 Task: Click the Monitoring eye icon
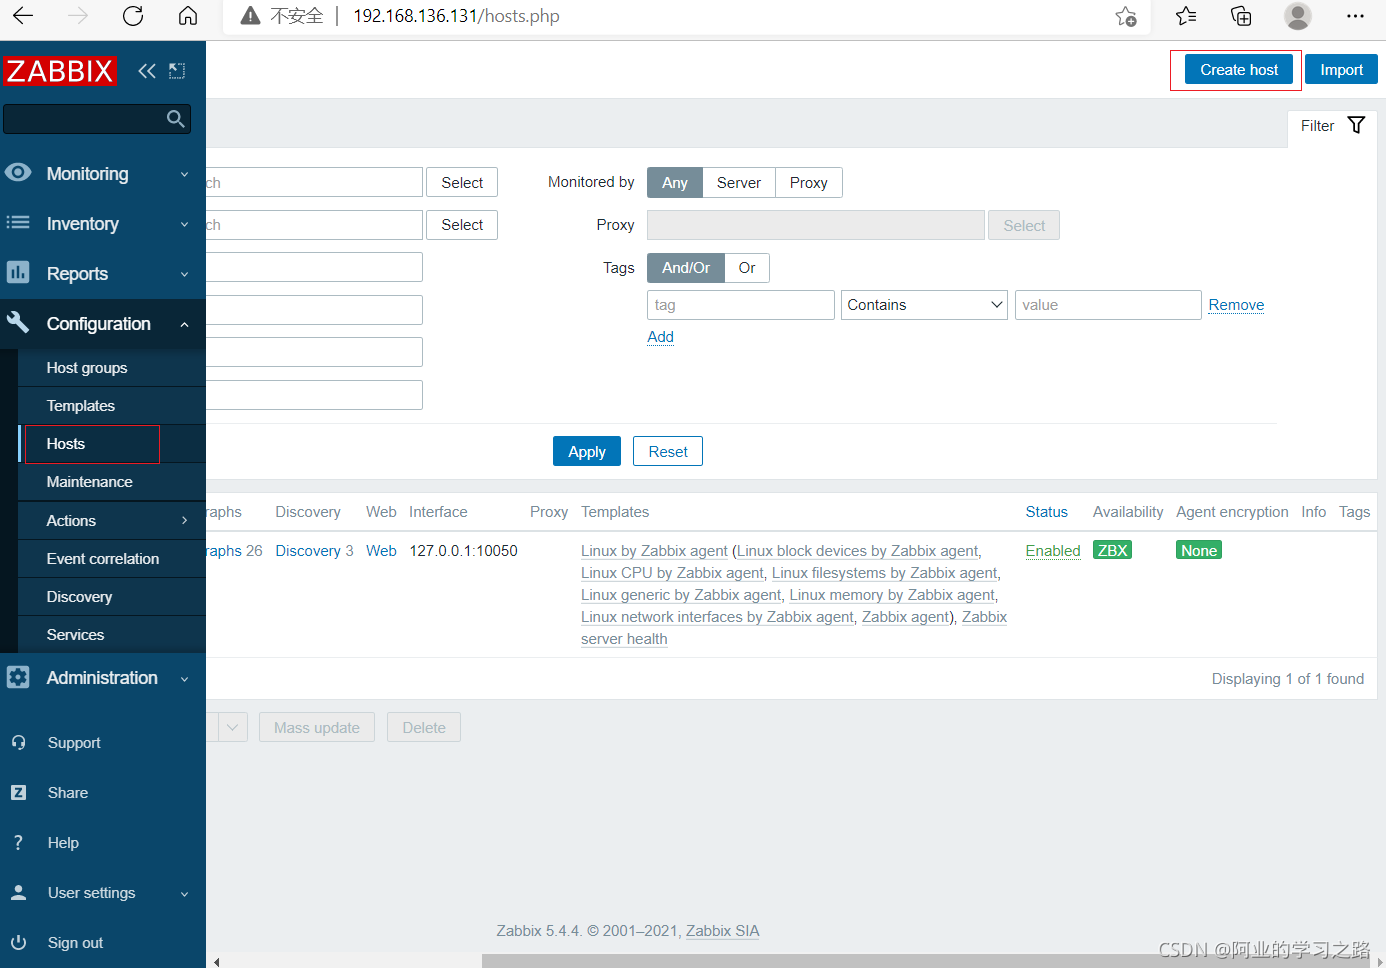[x=18, y=172]
